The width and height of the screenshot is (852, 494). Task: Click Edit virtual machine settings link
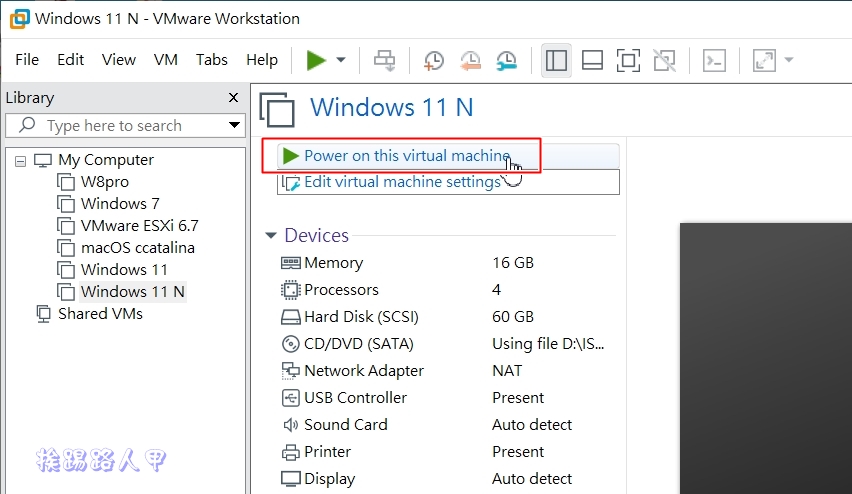(402, 182)
